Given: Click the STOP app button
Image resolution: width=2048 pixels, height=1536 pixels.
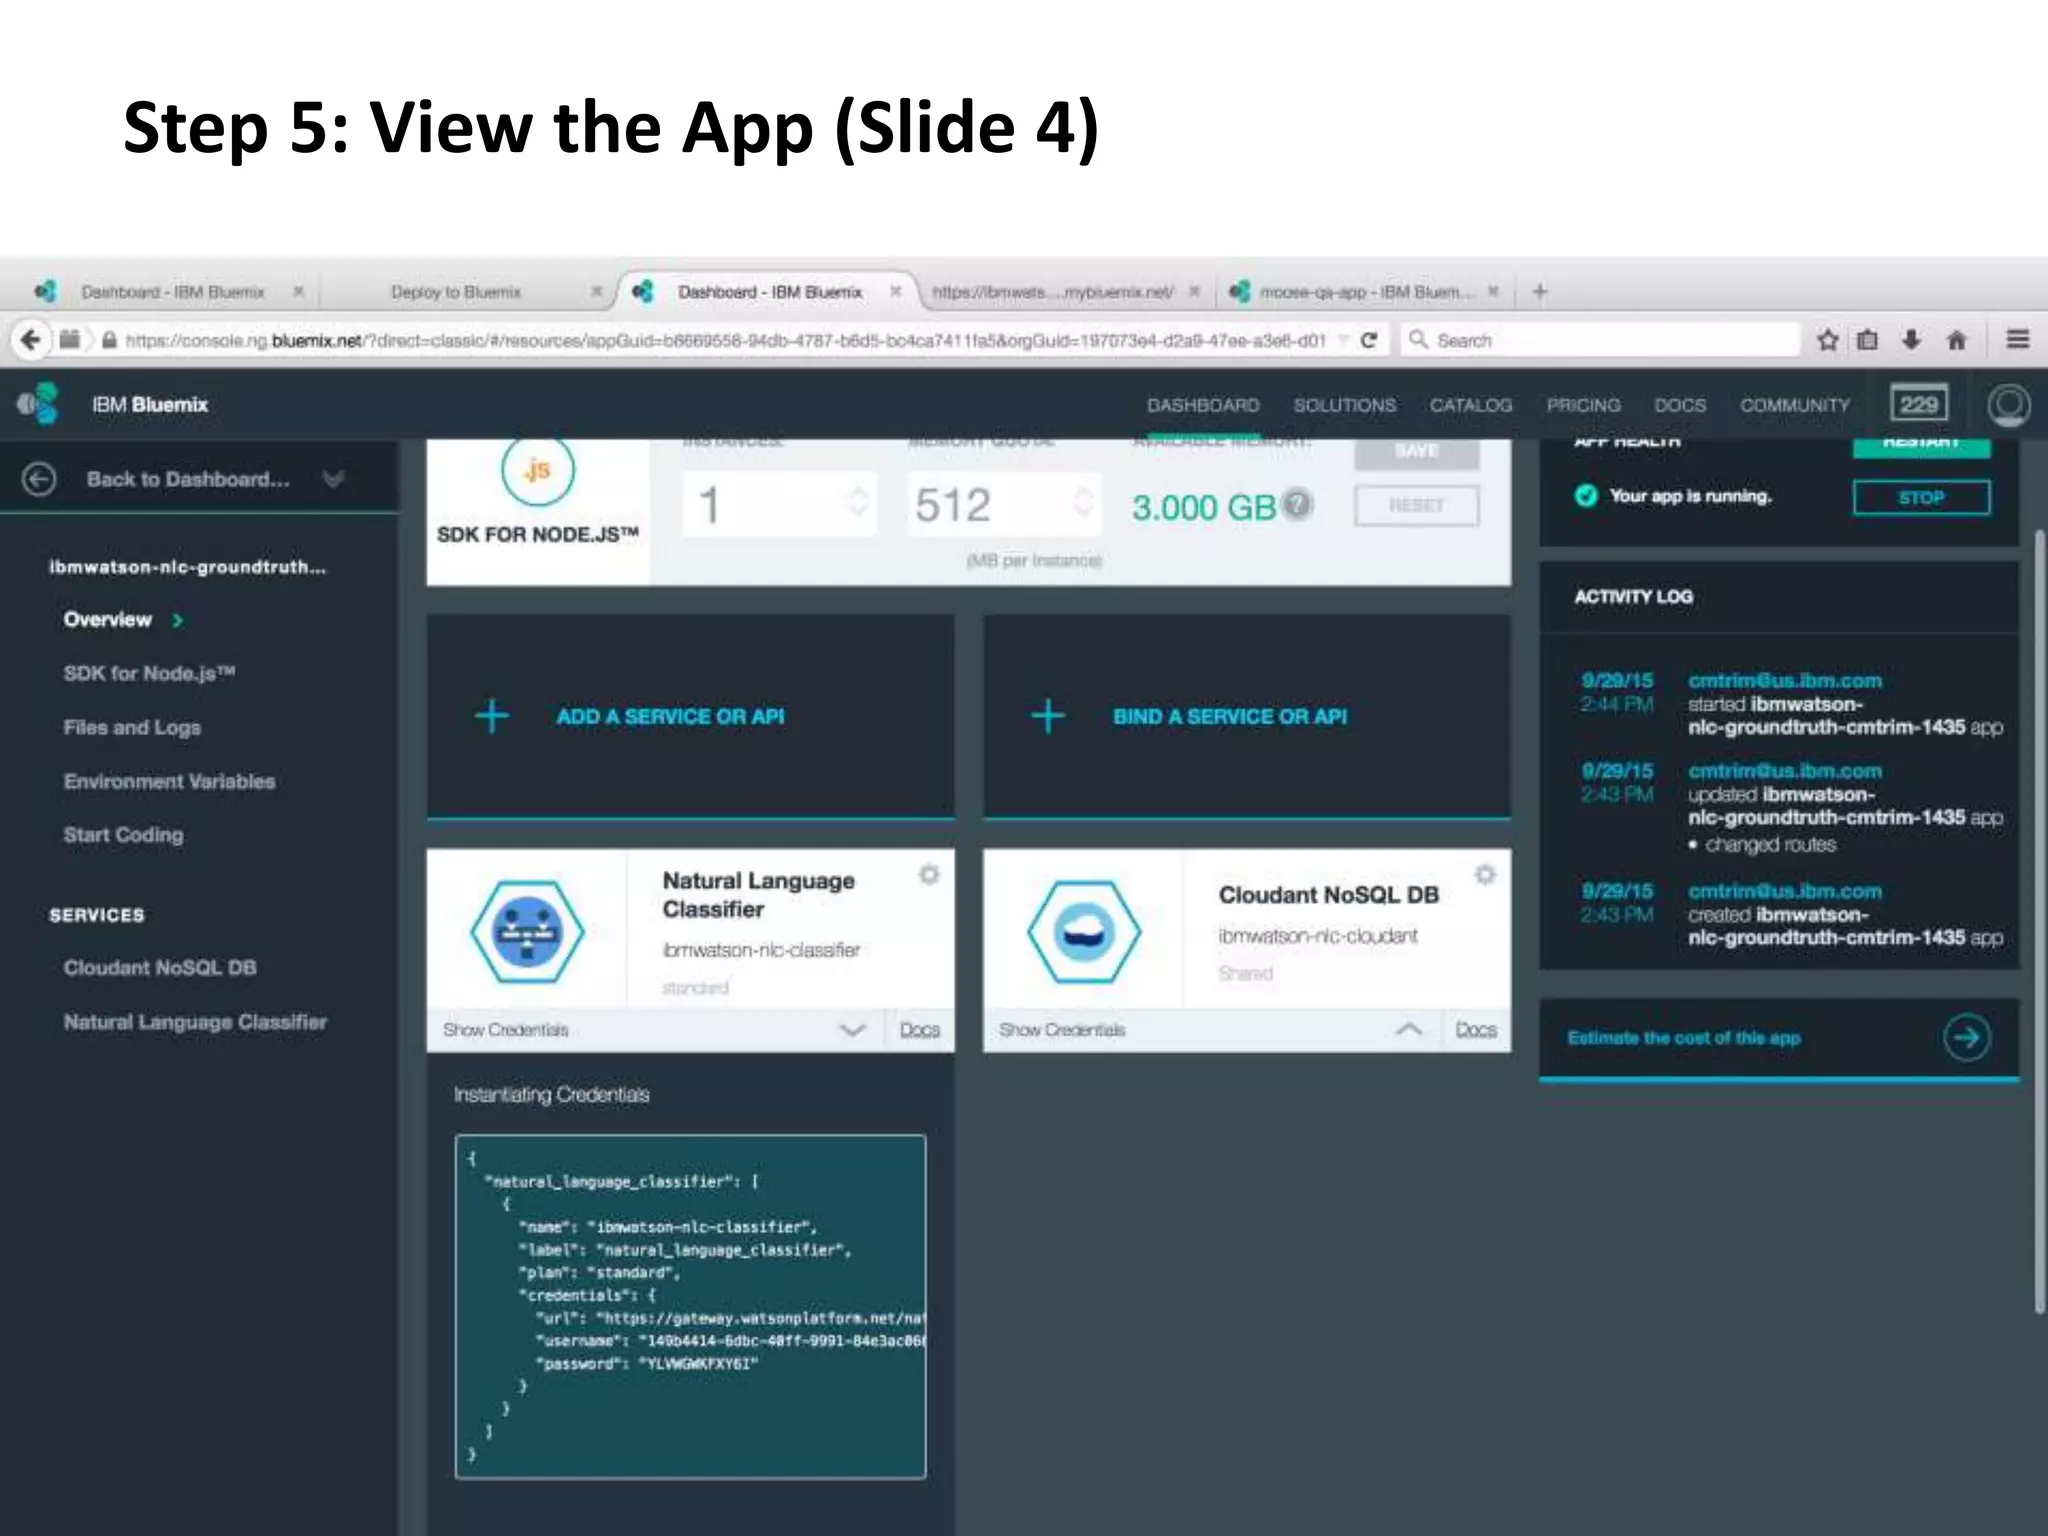Looking at the screenshot, I should [1921, 497].
